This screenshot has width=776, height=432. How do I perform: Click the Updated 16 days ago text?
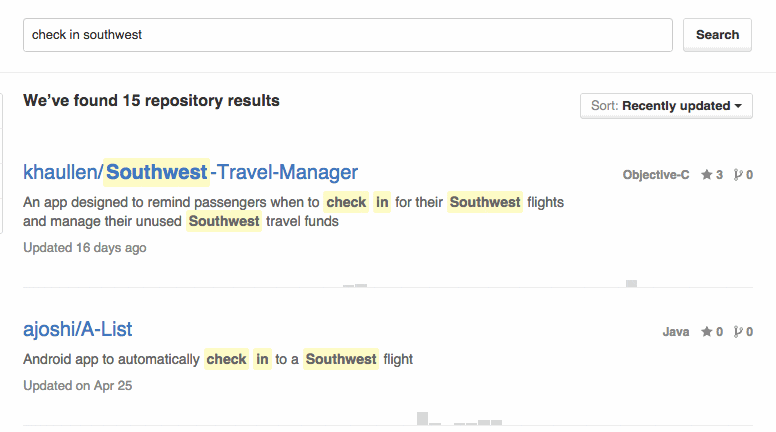coord(85,247)
